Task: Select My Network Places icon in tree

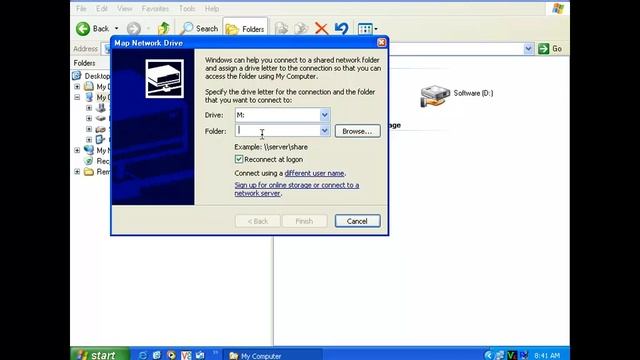Action: (x=89, y=150)
